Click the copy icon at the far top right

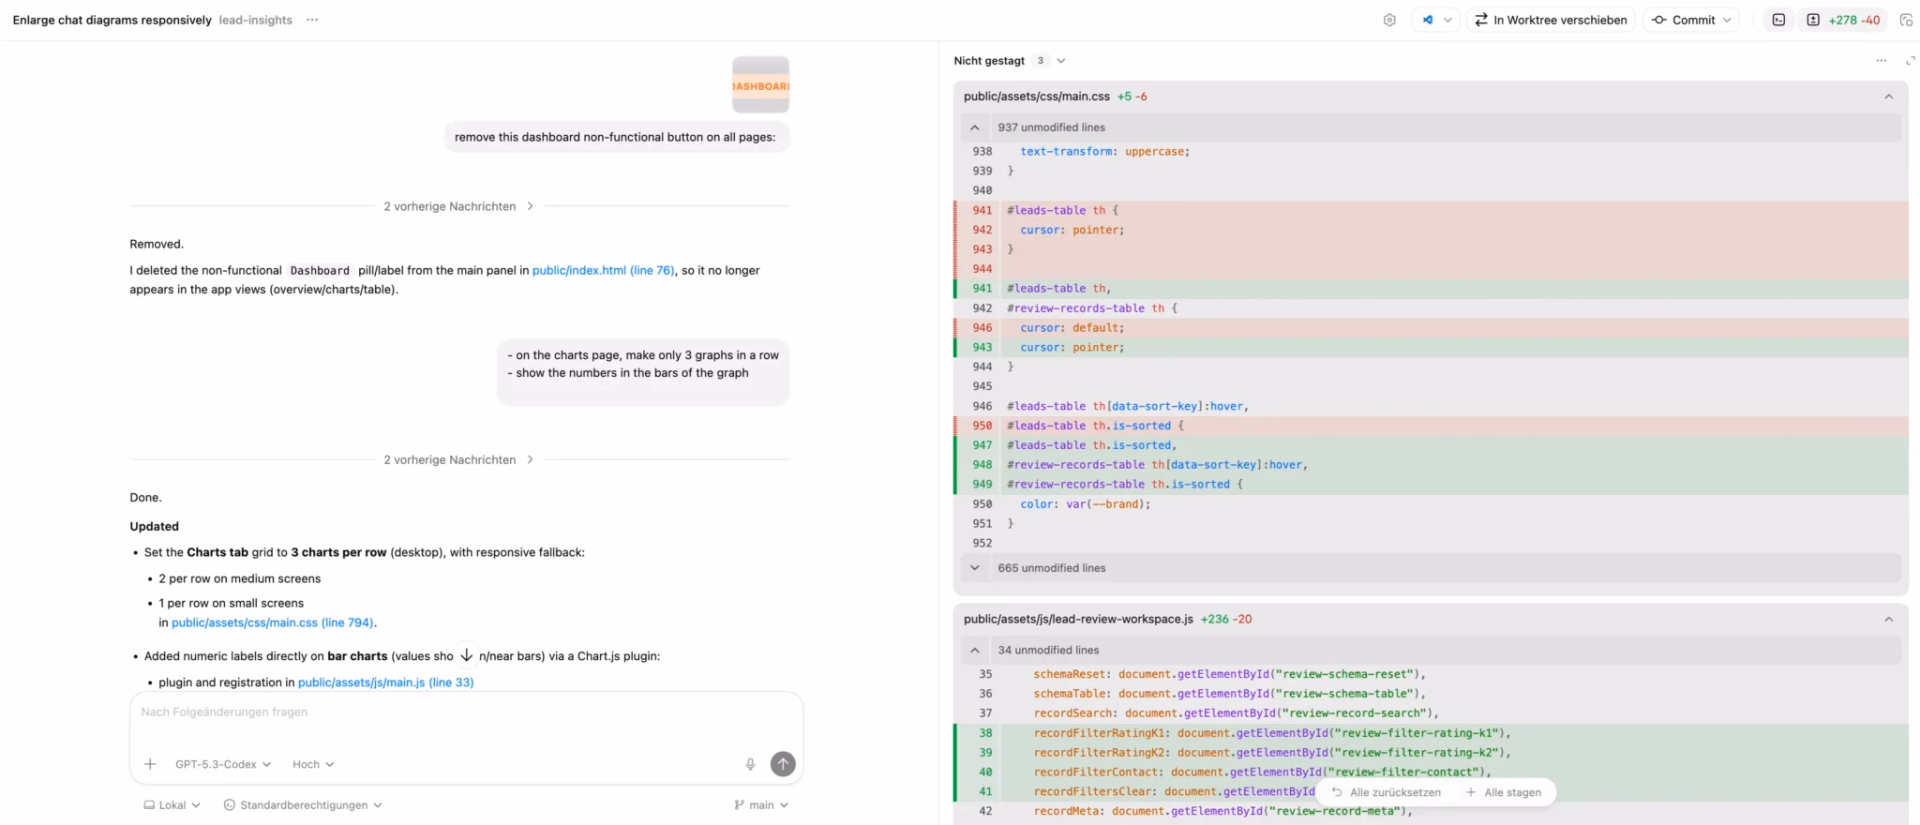[x=1906, y=20]
